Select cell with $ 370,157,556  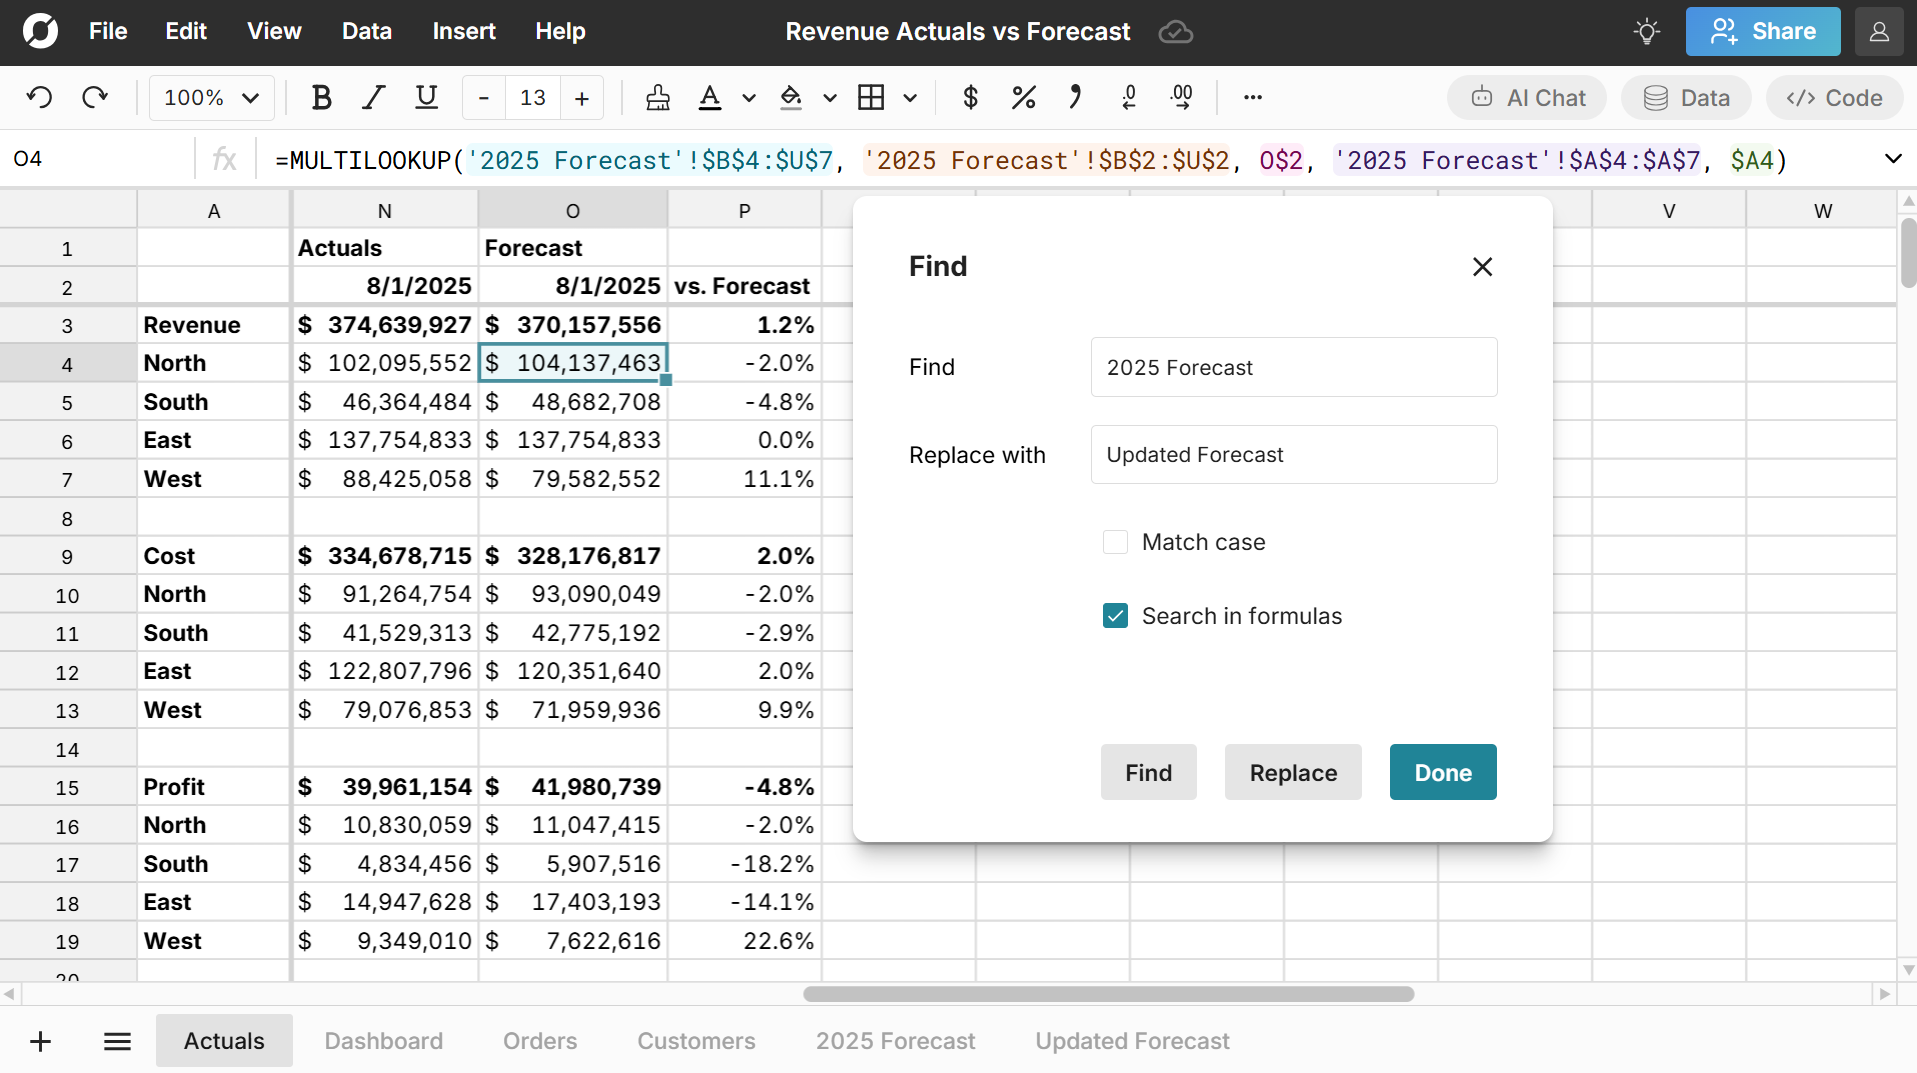pos(573,325)
